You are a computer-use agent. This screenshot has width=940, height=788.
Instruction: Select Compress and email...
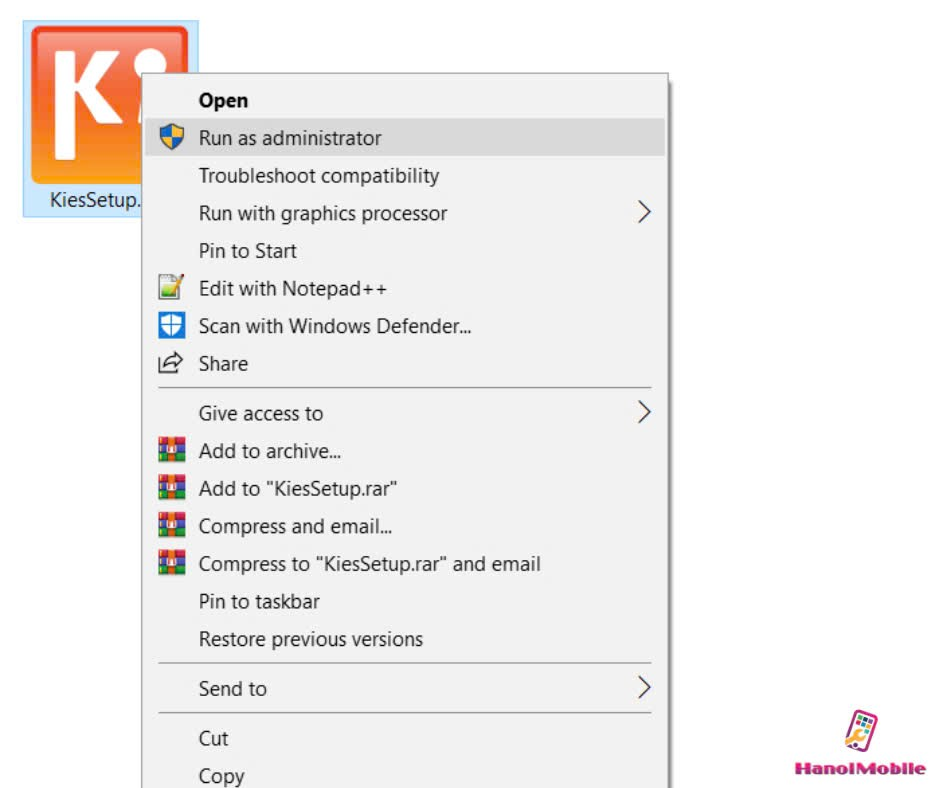coord(405,526)
